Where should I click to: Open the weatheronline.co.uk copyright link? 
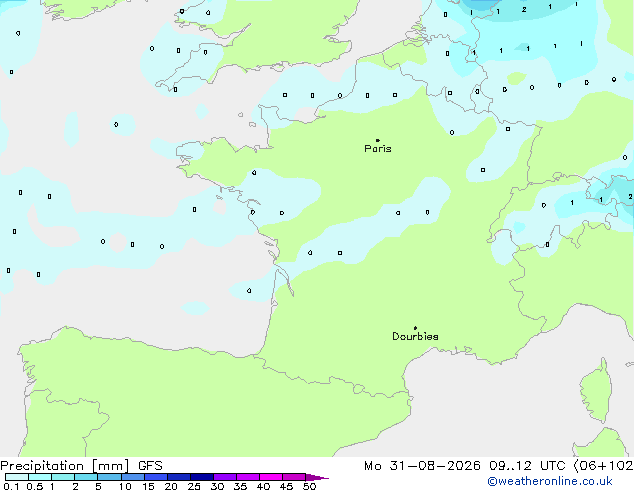(x=550, y=481)
